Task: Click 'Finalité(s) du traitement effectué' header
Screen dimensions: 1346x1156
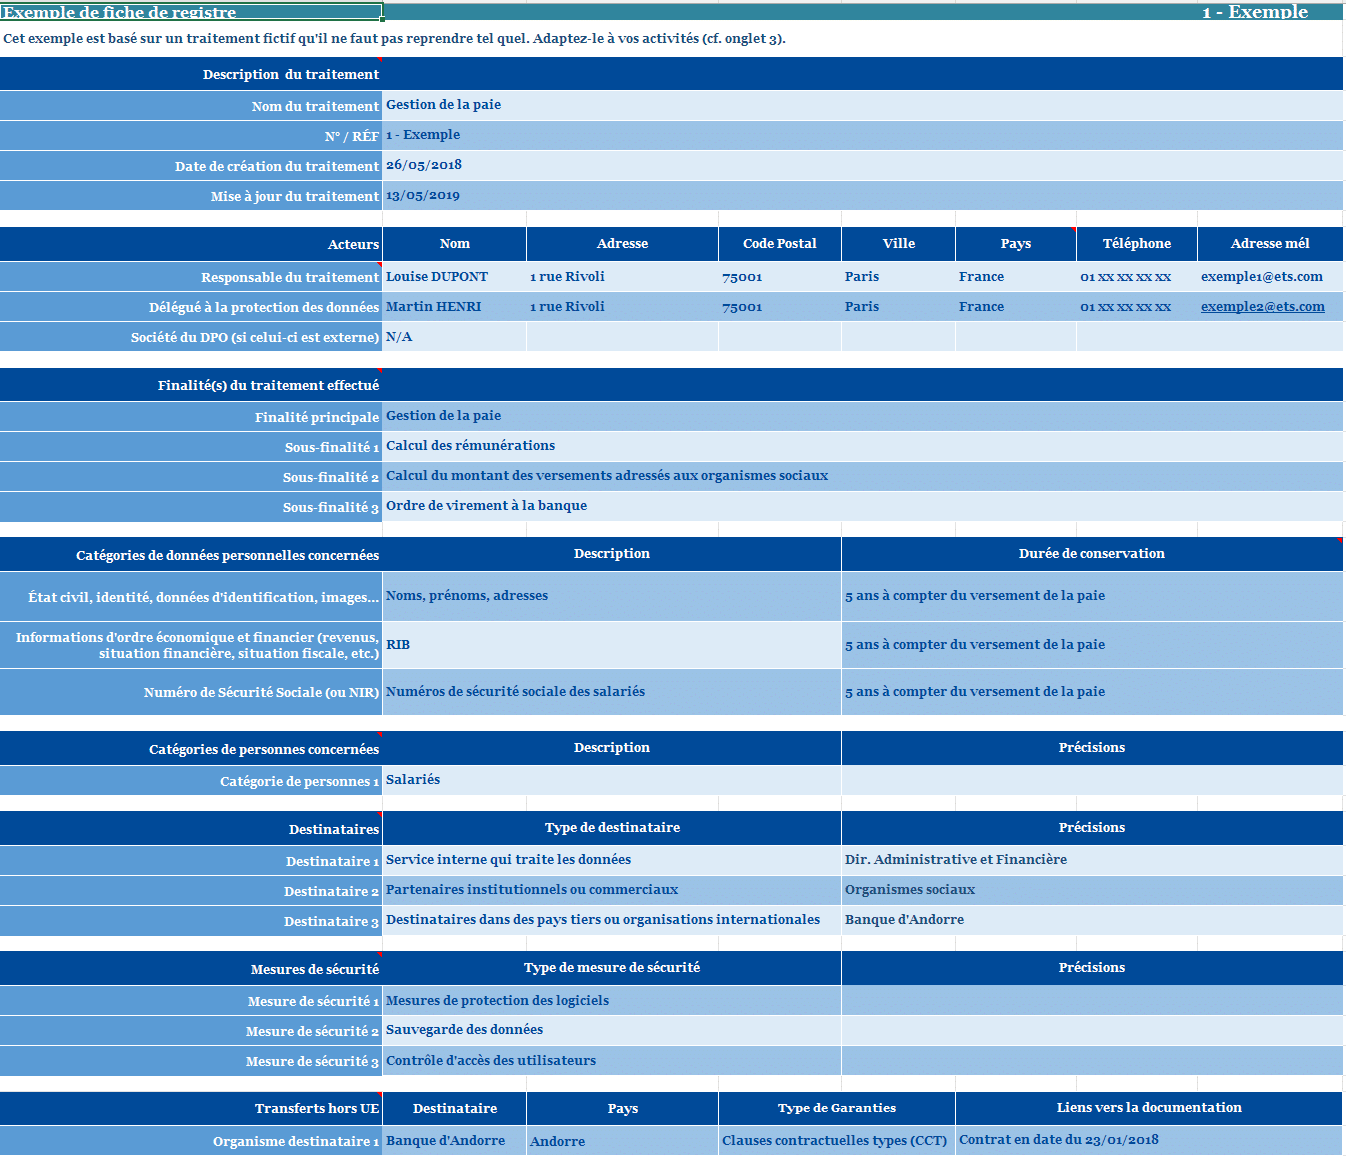Action: [191, 385]
